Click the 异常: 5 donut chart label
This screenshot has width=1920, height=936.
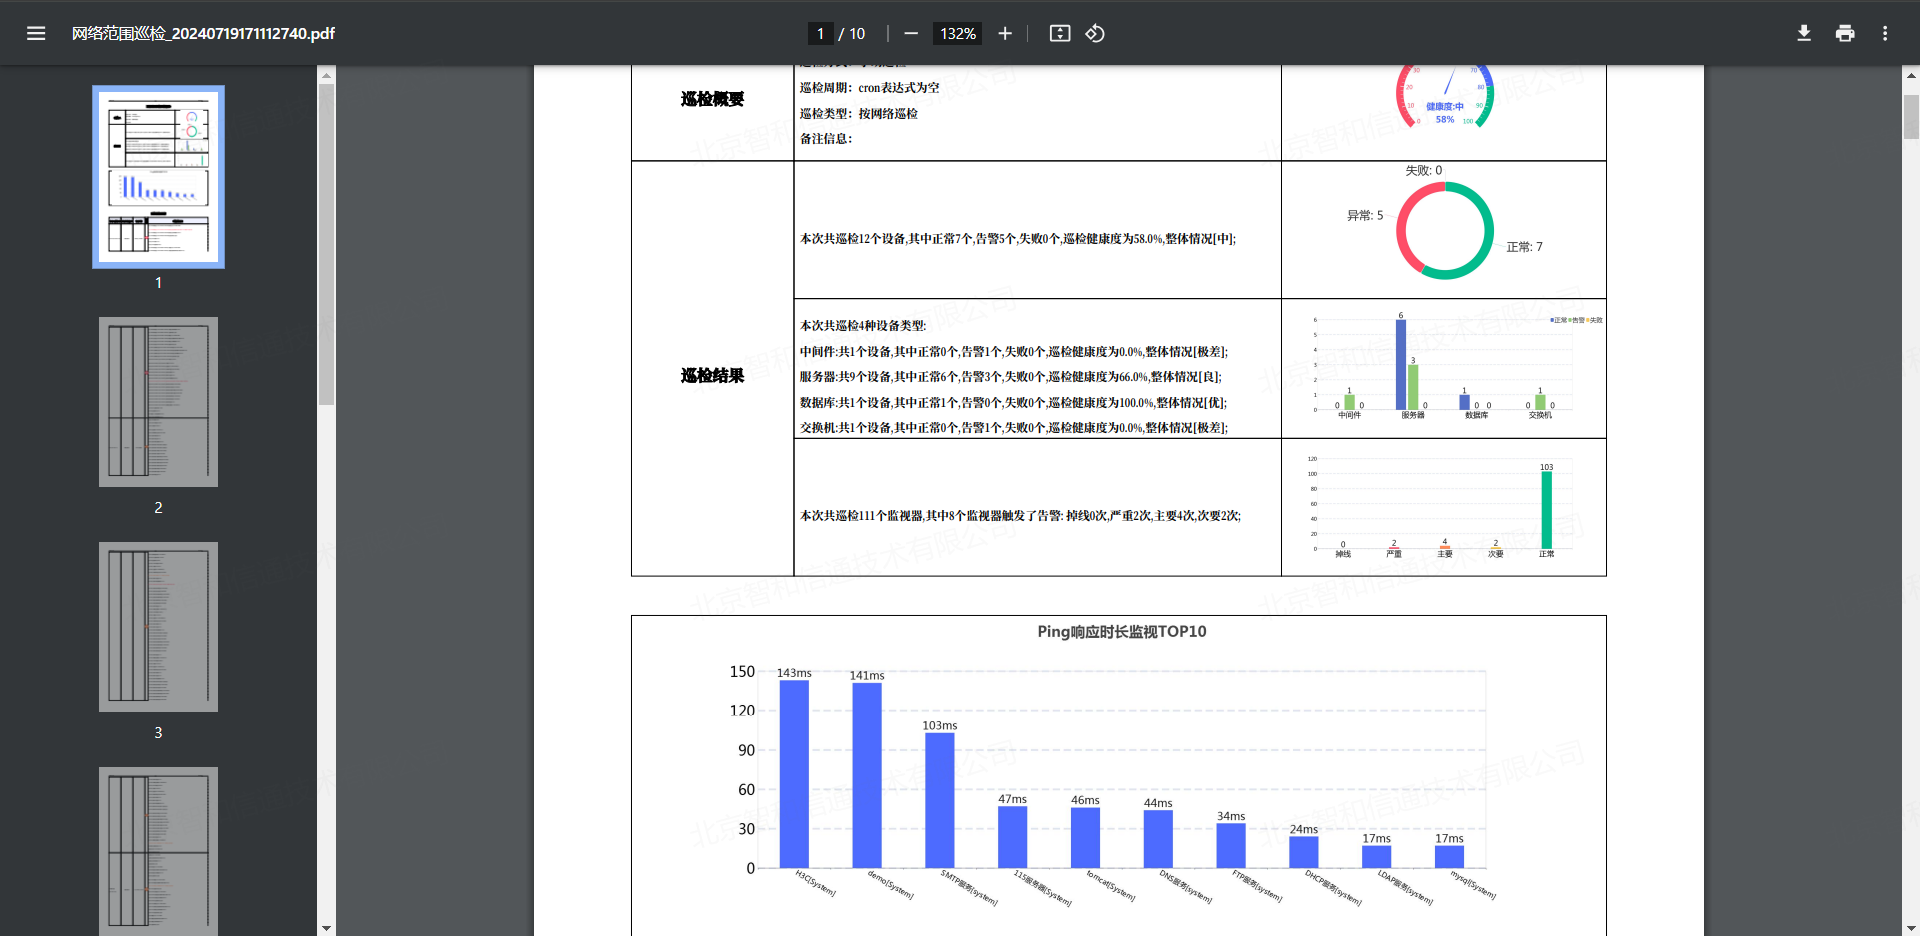[x=1365, y=215]
